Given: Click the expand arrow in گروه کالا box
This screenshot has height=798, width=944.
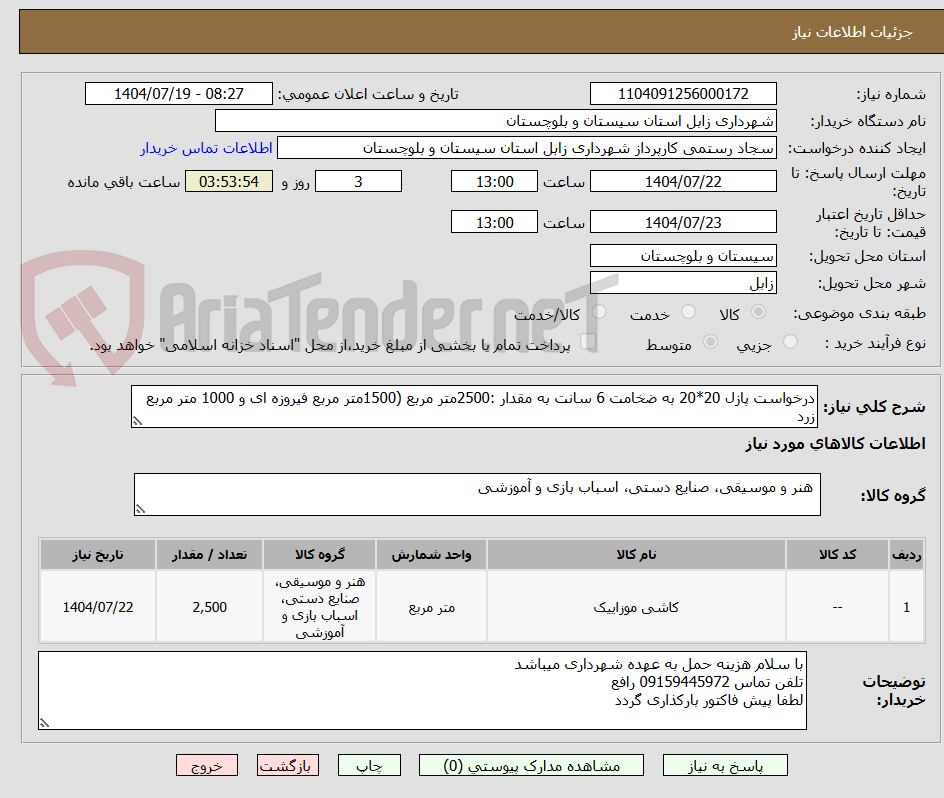Looking at the screenshot, I should tap(141, 508).
